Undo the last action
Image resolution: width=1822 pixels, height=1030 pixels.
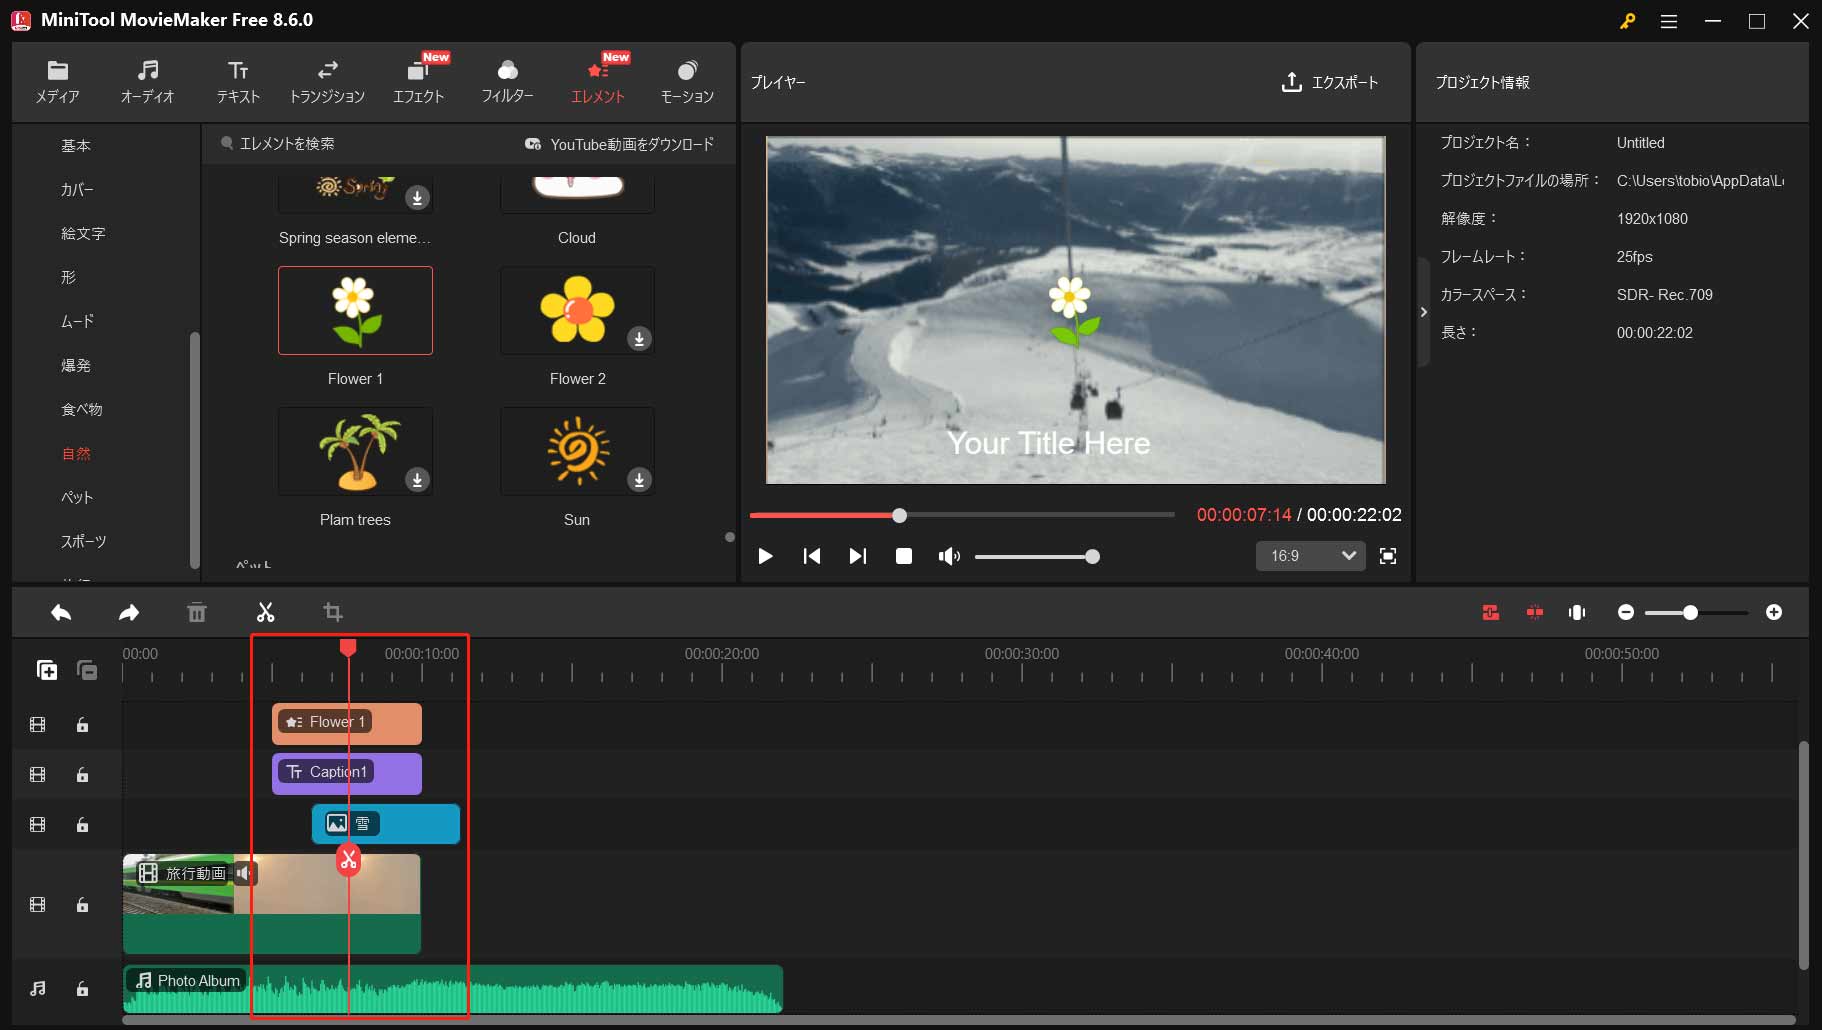pos(61,612)
